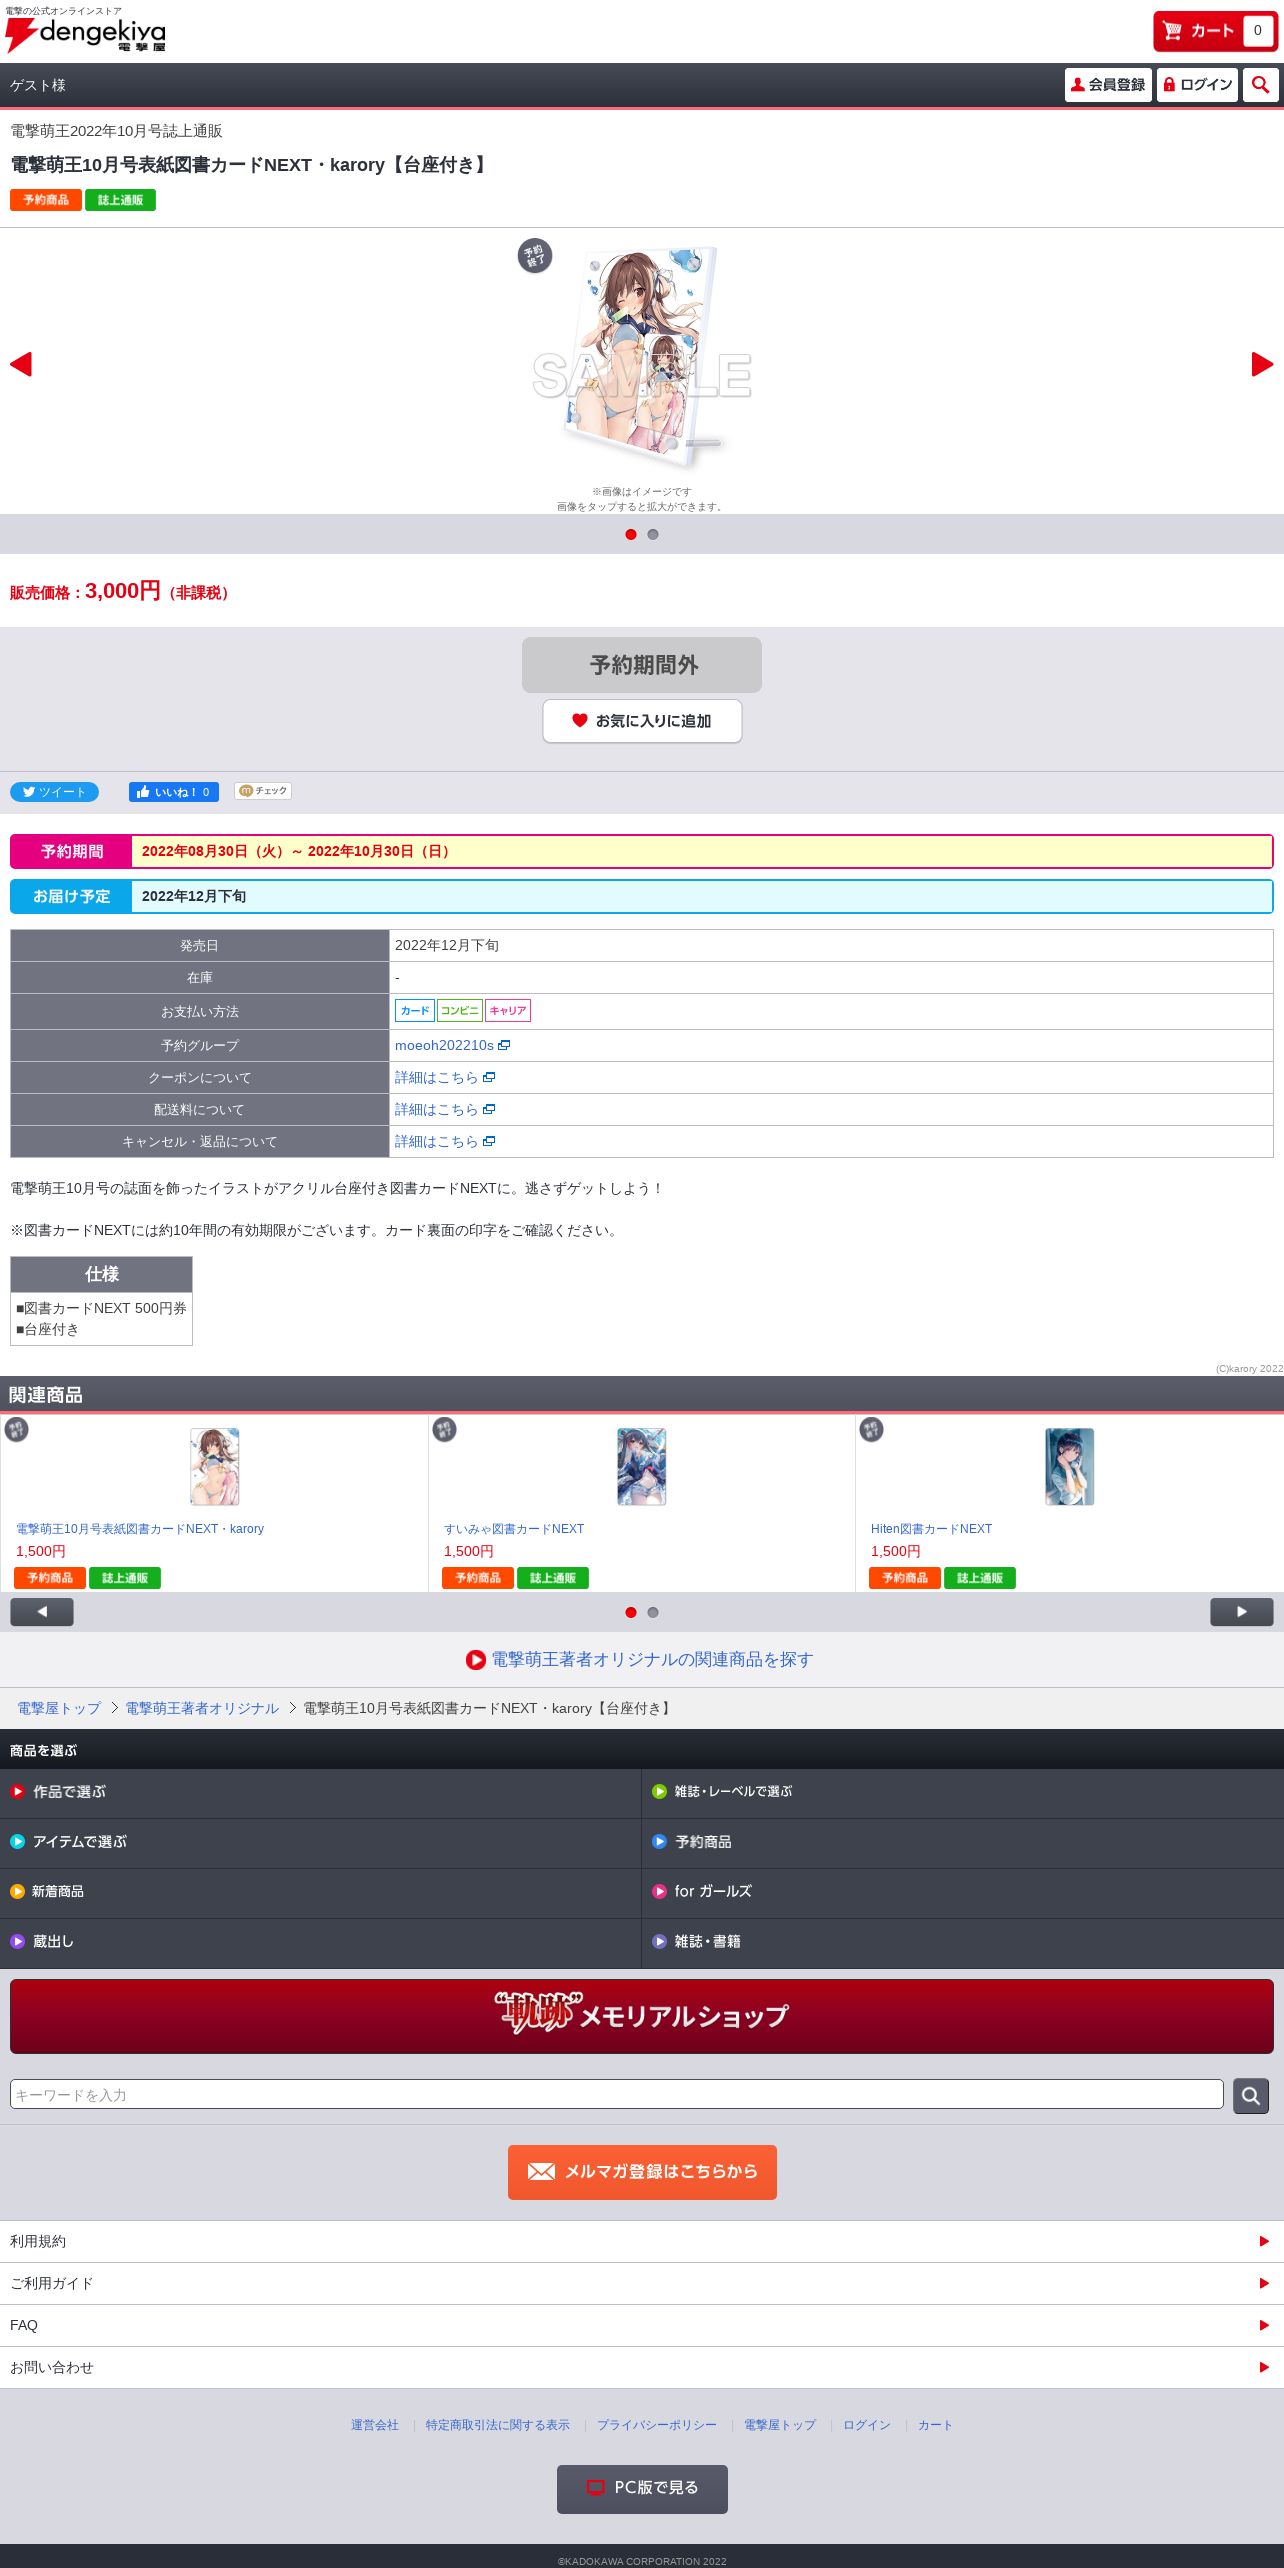Screen dimensions: 1284x2568
Task: Open the shopping cart button
Action: click(1216, 31)
